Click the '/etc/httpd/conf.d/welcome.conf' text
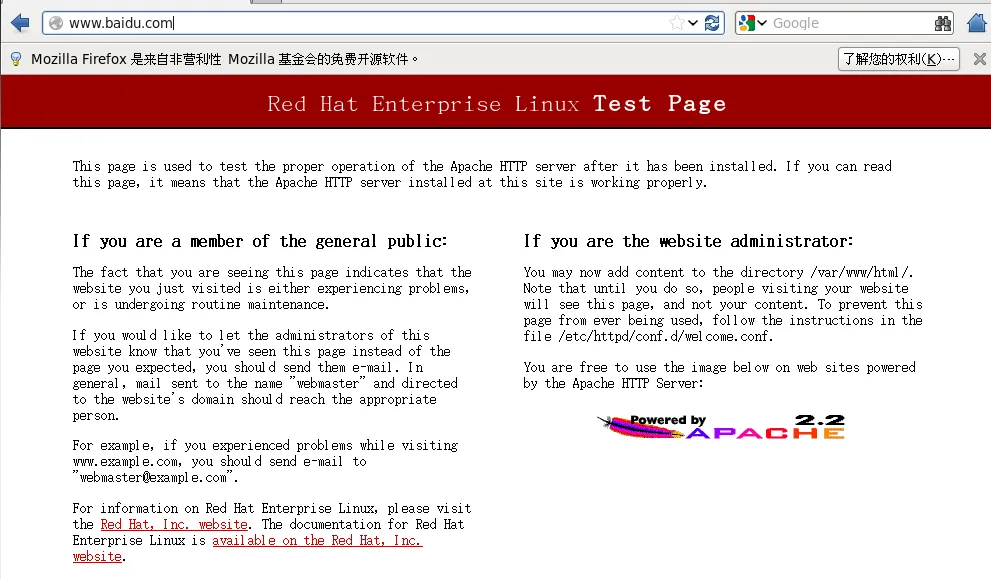Viewport: 991px width, 579px height. click(664, 336)
